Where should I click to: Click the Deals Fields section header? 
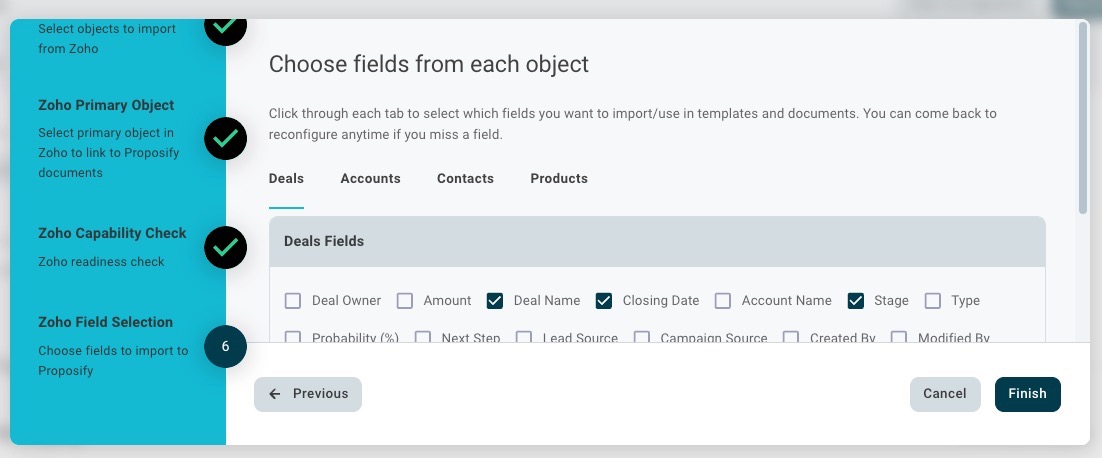[657, 242]
